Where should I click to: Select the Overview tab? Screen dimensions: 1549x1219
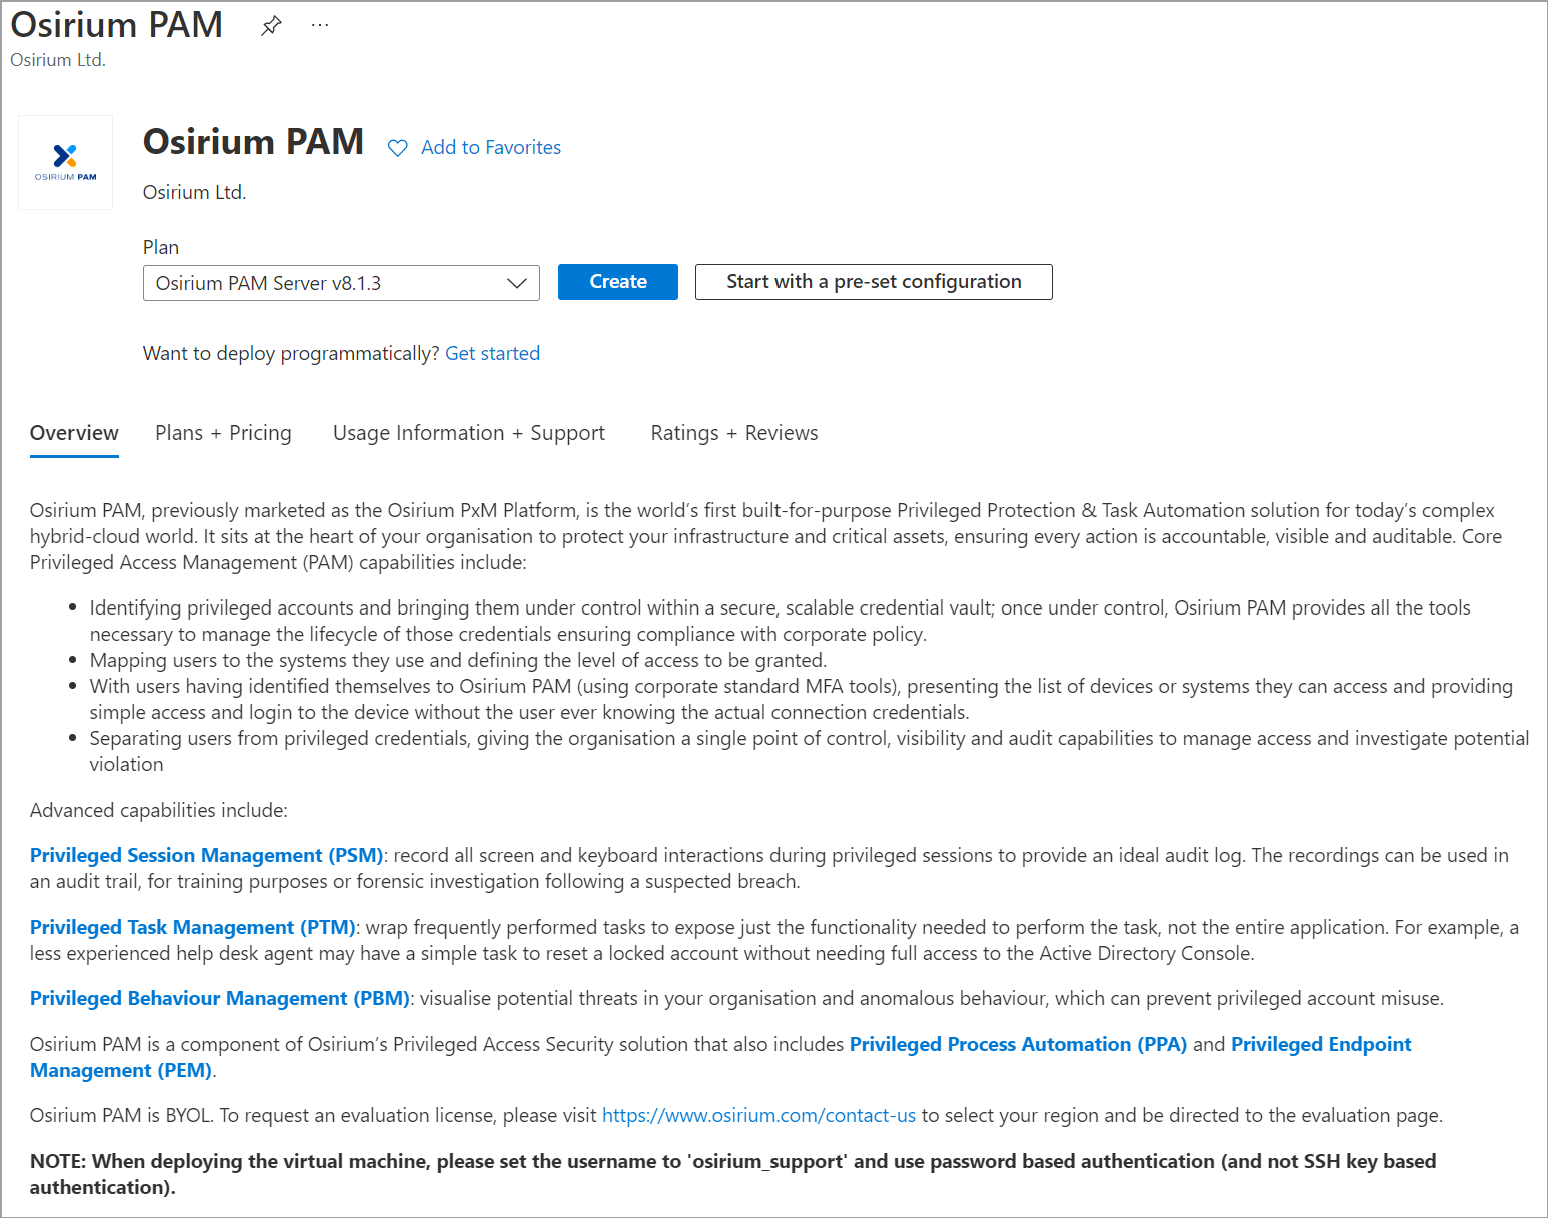(74, 433)
